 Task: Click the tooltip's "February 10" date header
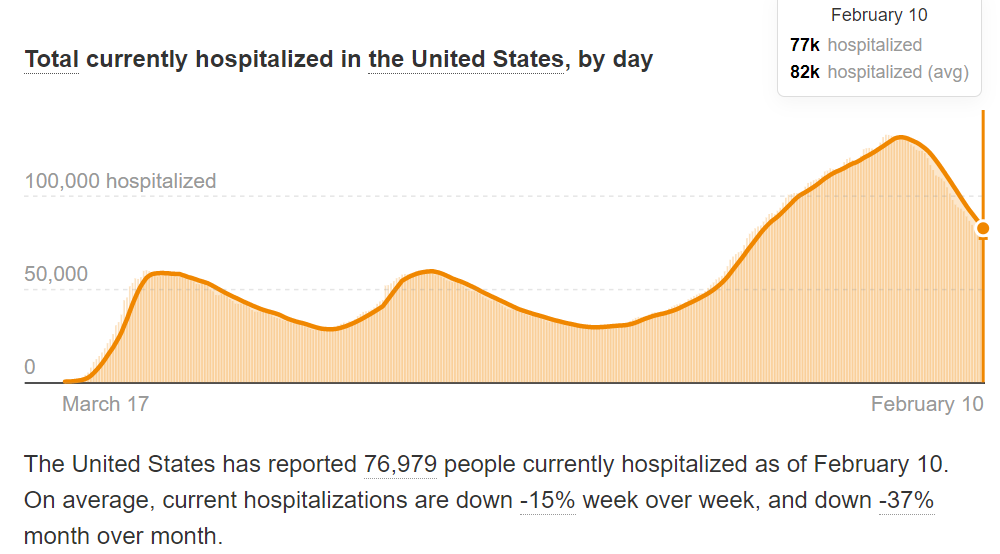point(879,15)
